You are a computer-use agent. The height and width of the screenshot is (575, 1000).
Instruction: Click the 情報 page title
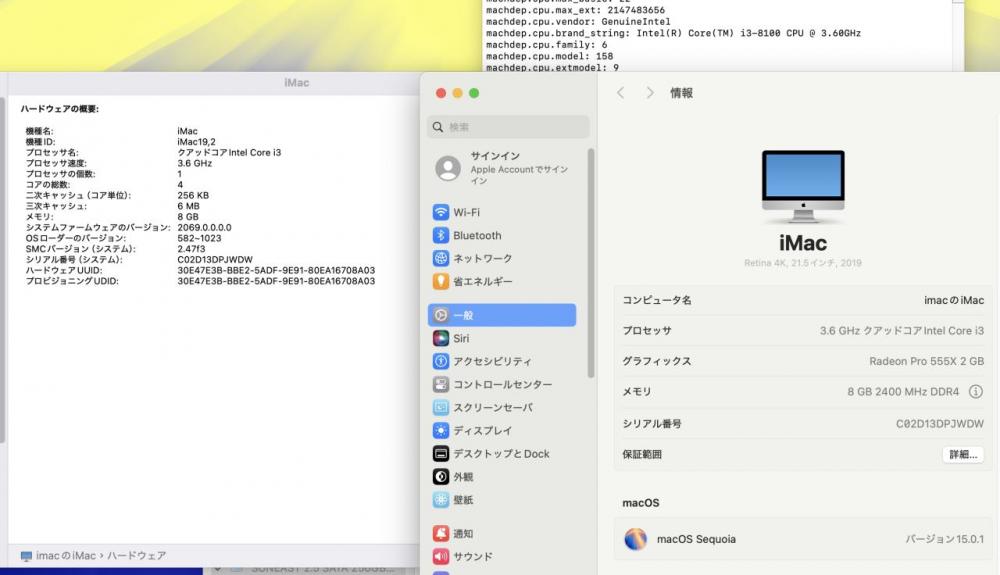coord(681,93)
